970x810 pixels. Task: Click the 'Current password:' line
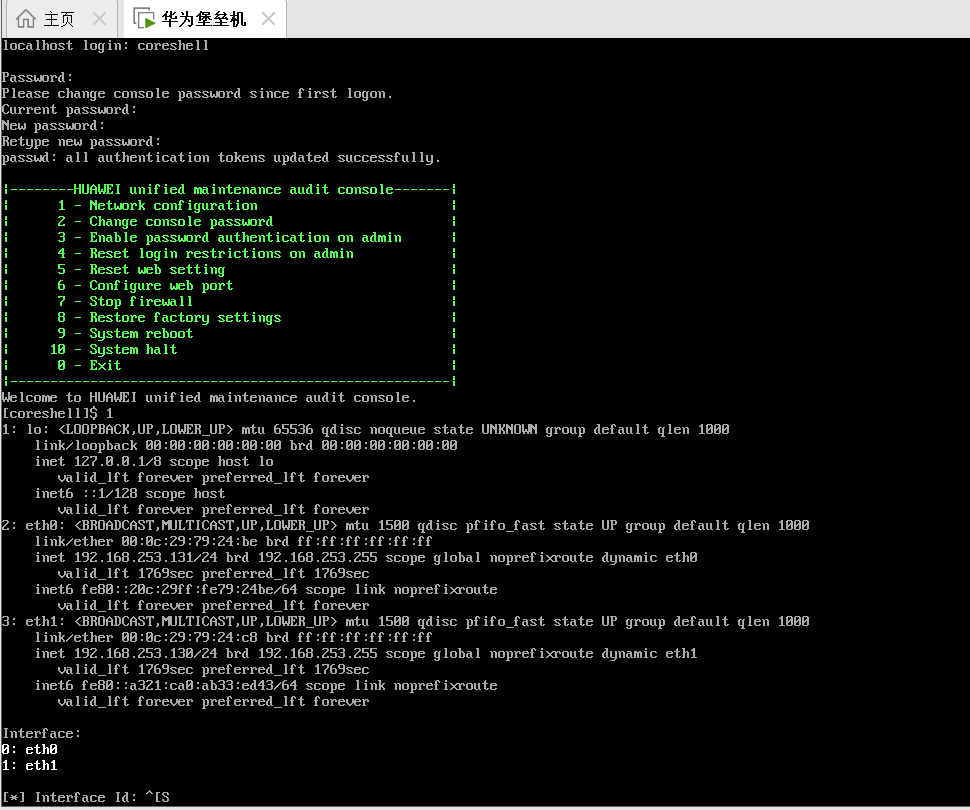69,110
